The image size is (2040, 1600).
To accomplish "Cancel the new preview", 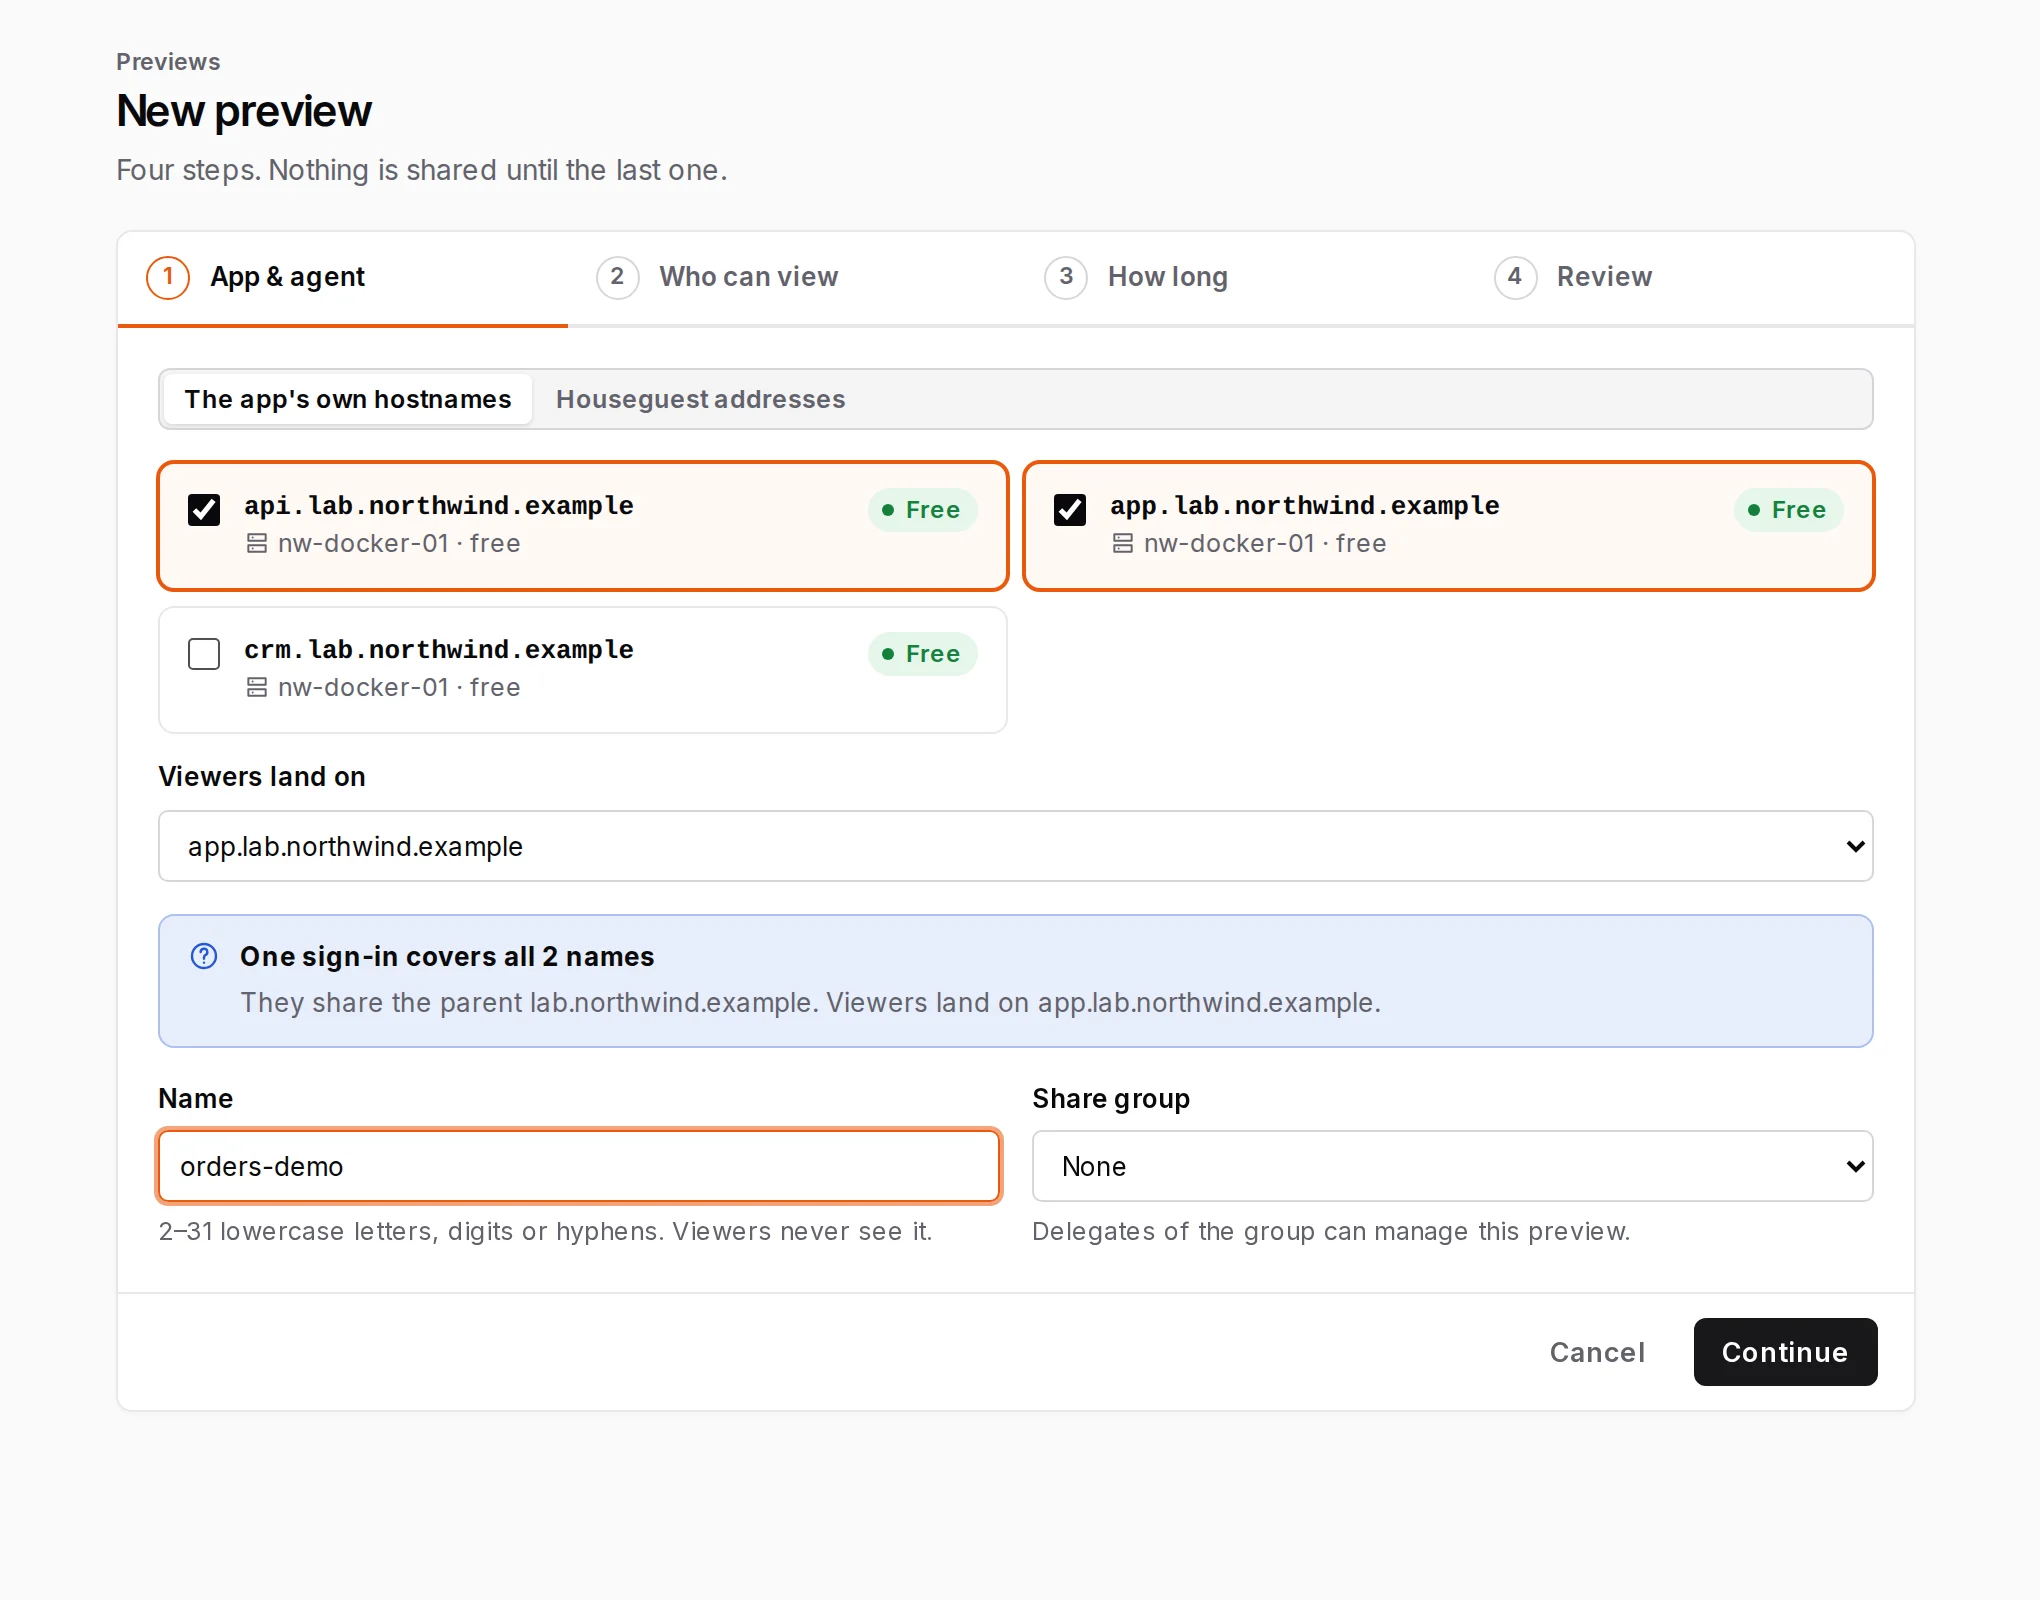I will [1597, 1352].
